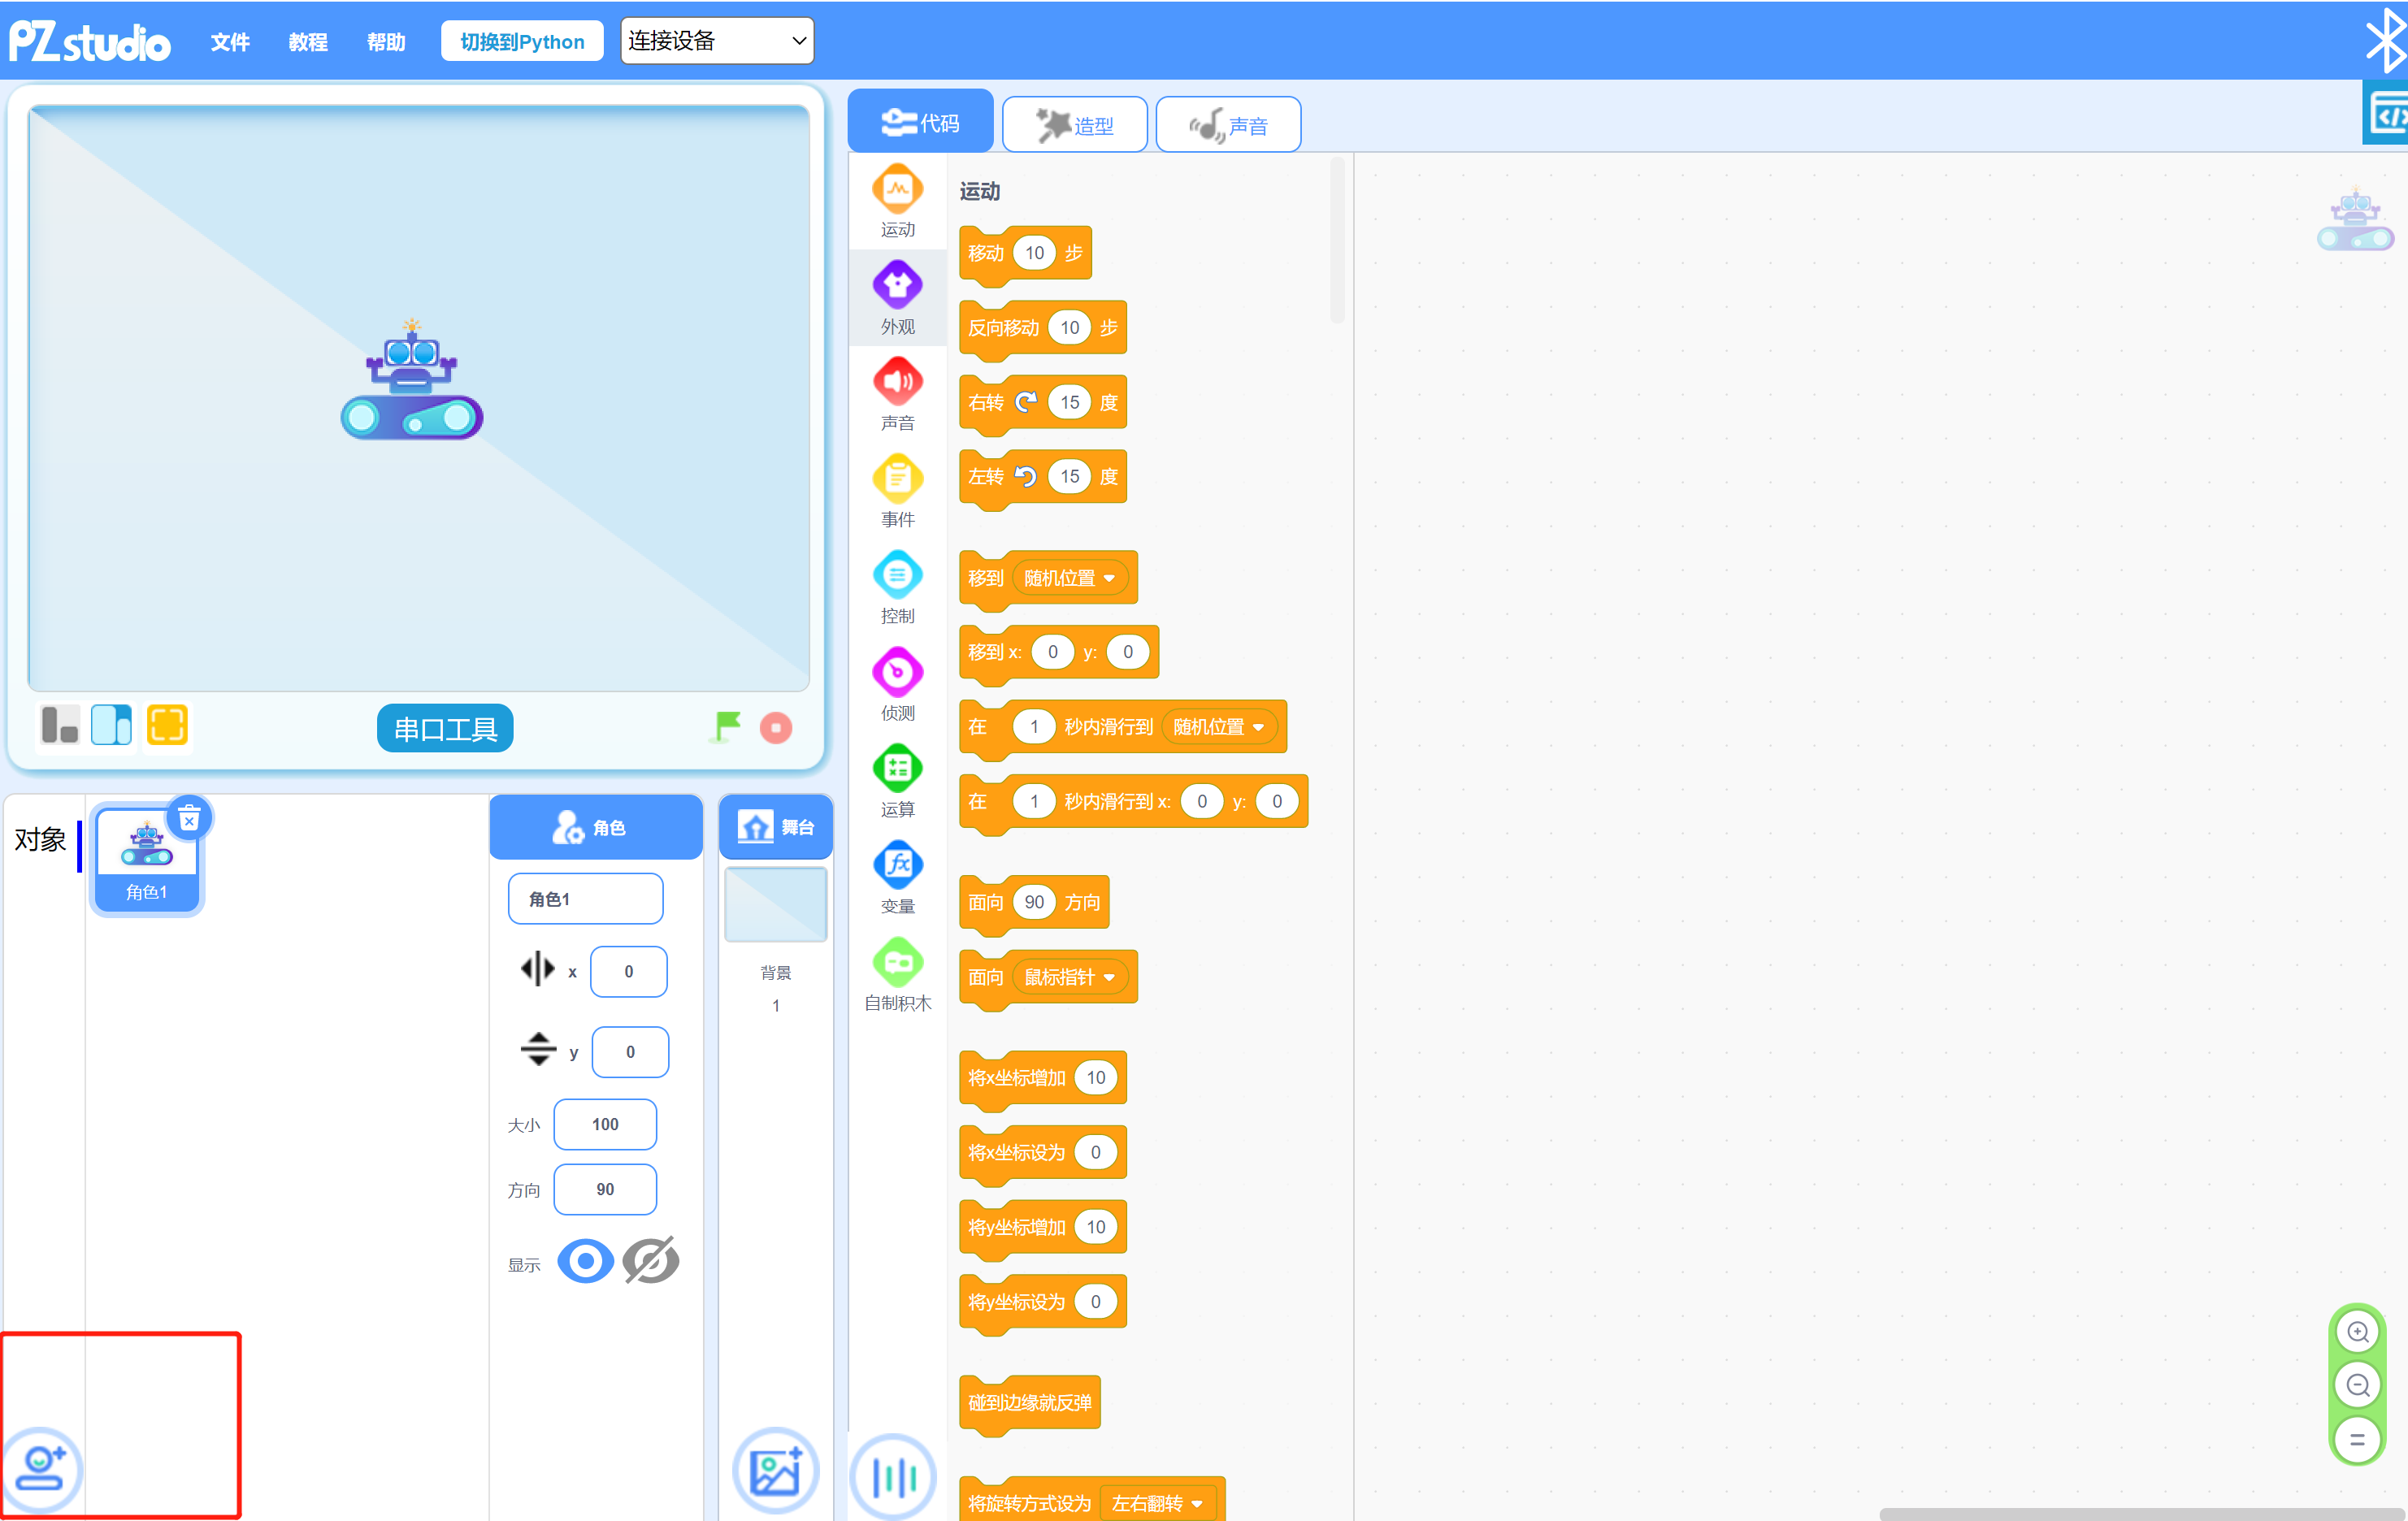Click the block palette vertical scrollbar
Viewport: 2408px width, 1521px height.
coord(1337,240)
